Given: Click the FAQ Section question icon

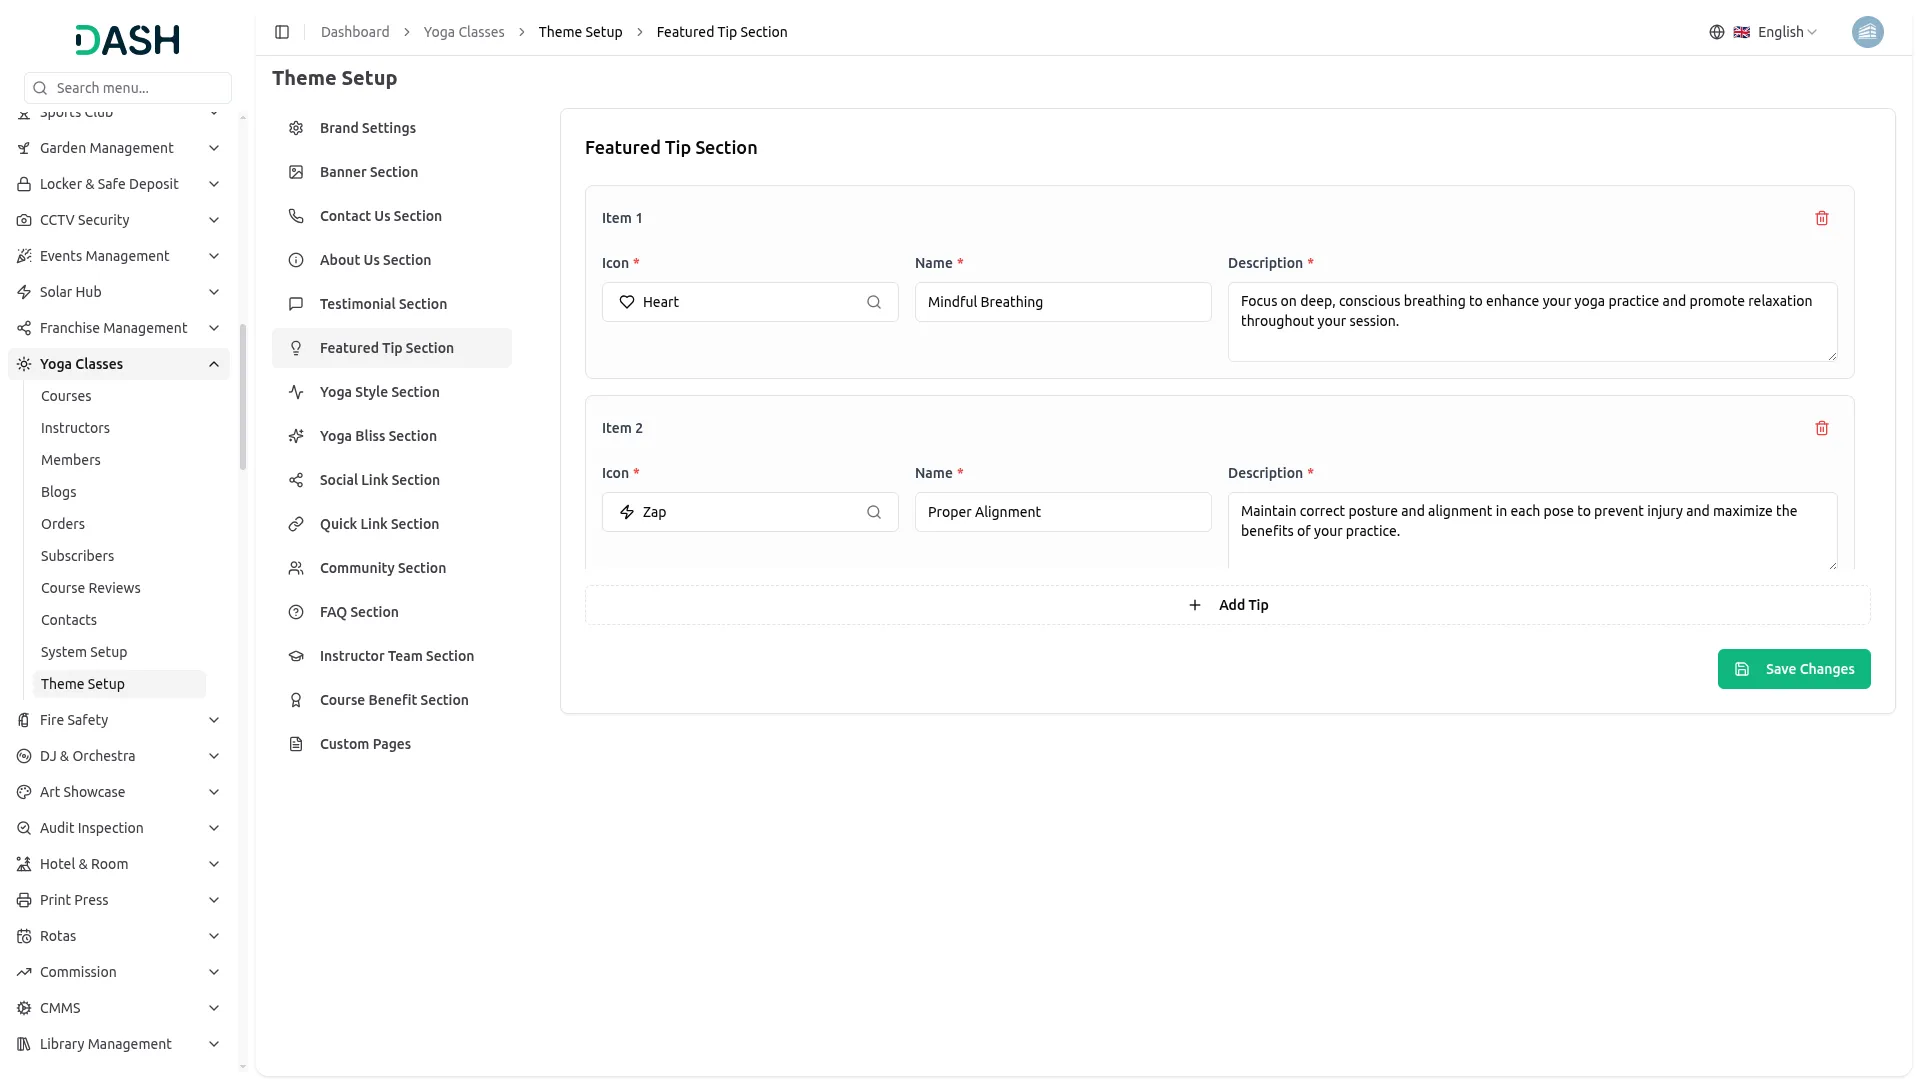Looking at the screenshot, I should (x=296, y=612).
